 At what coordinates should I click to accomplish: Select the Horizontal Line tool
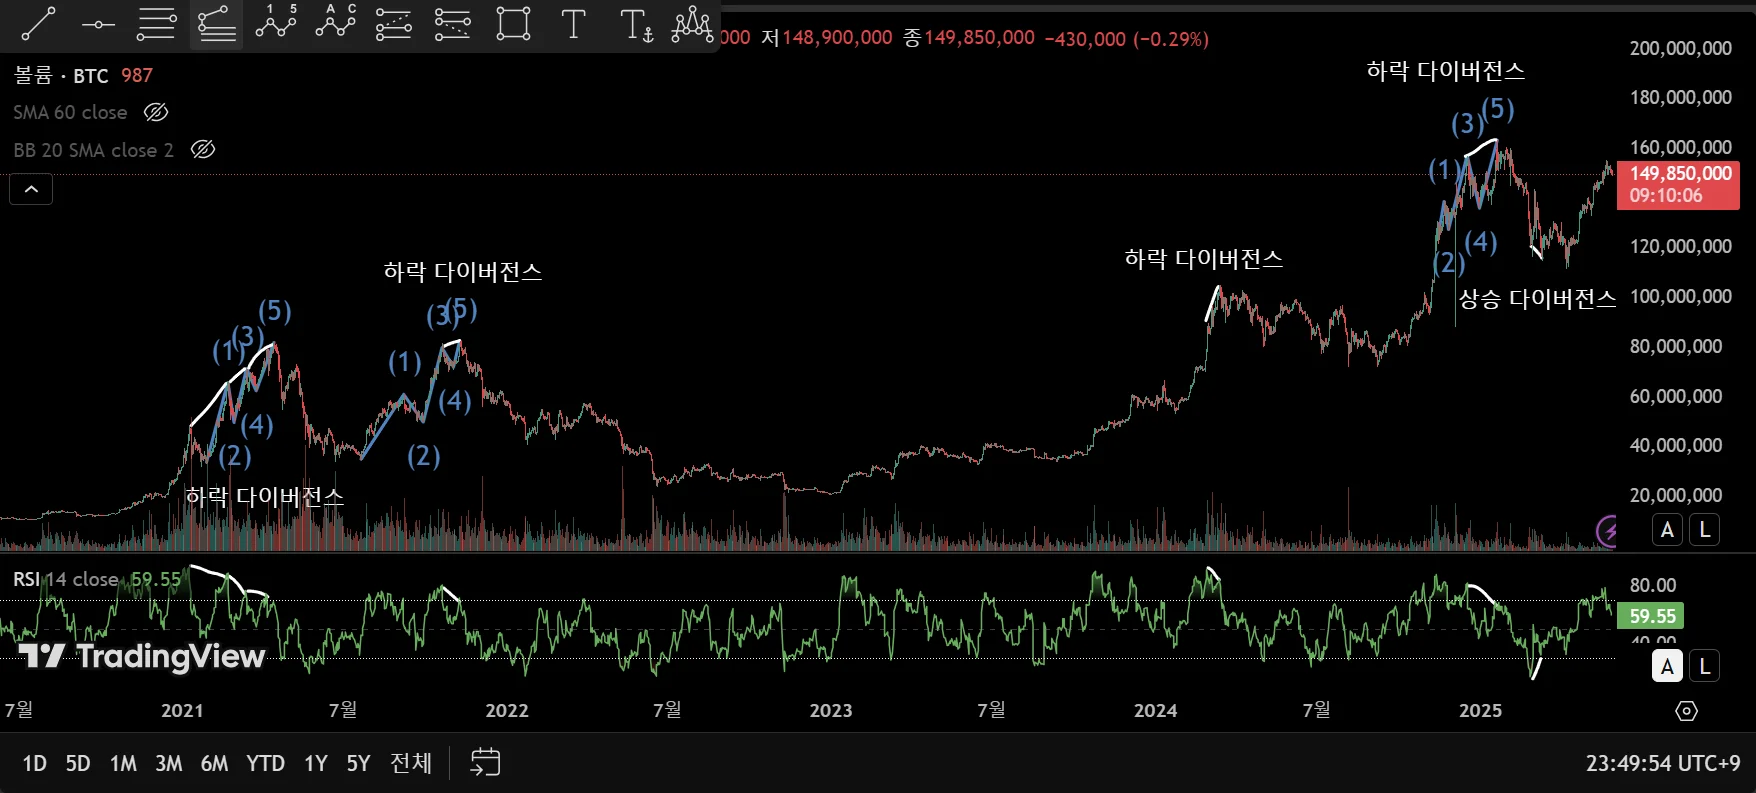coord(98,23)
